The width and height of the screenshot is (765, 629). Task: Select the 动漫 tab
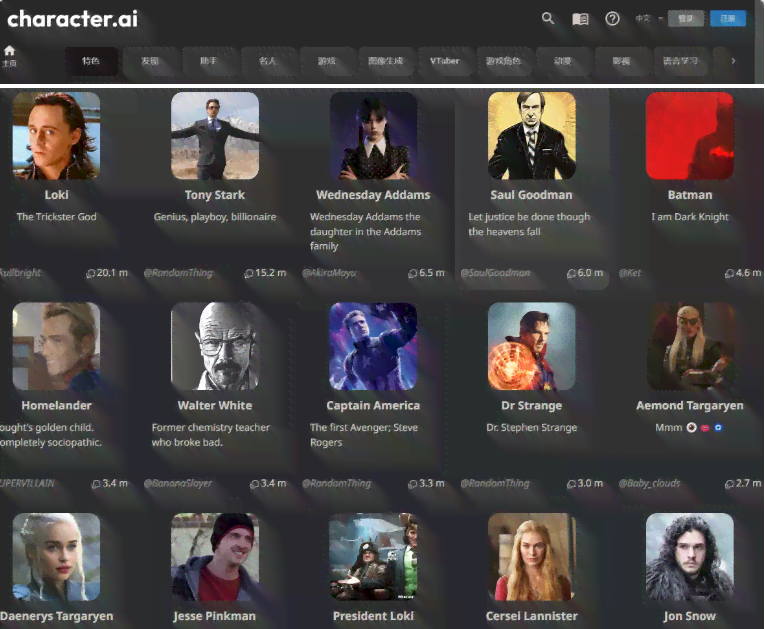[563, 61]
